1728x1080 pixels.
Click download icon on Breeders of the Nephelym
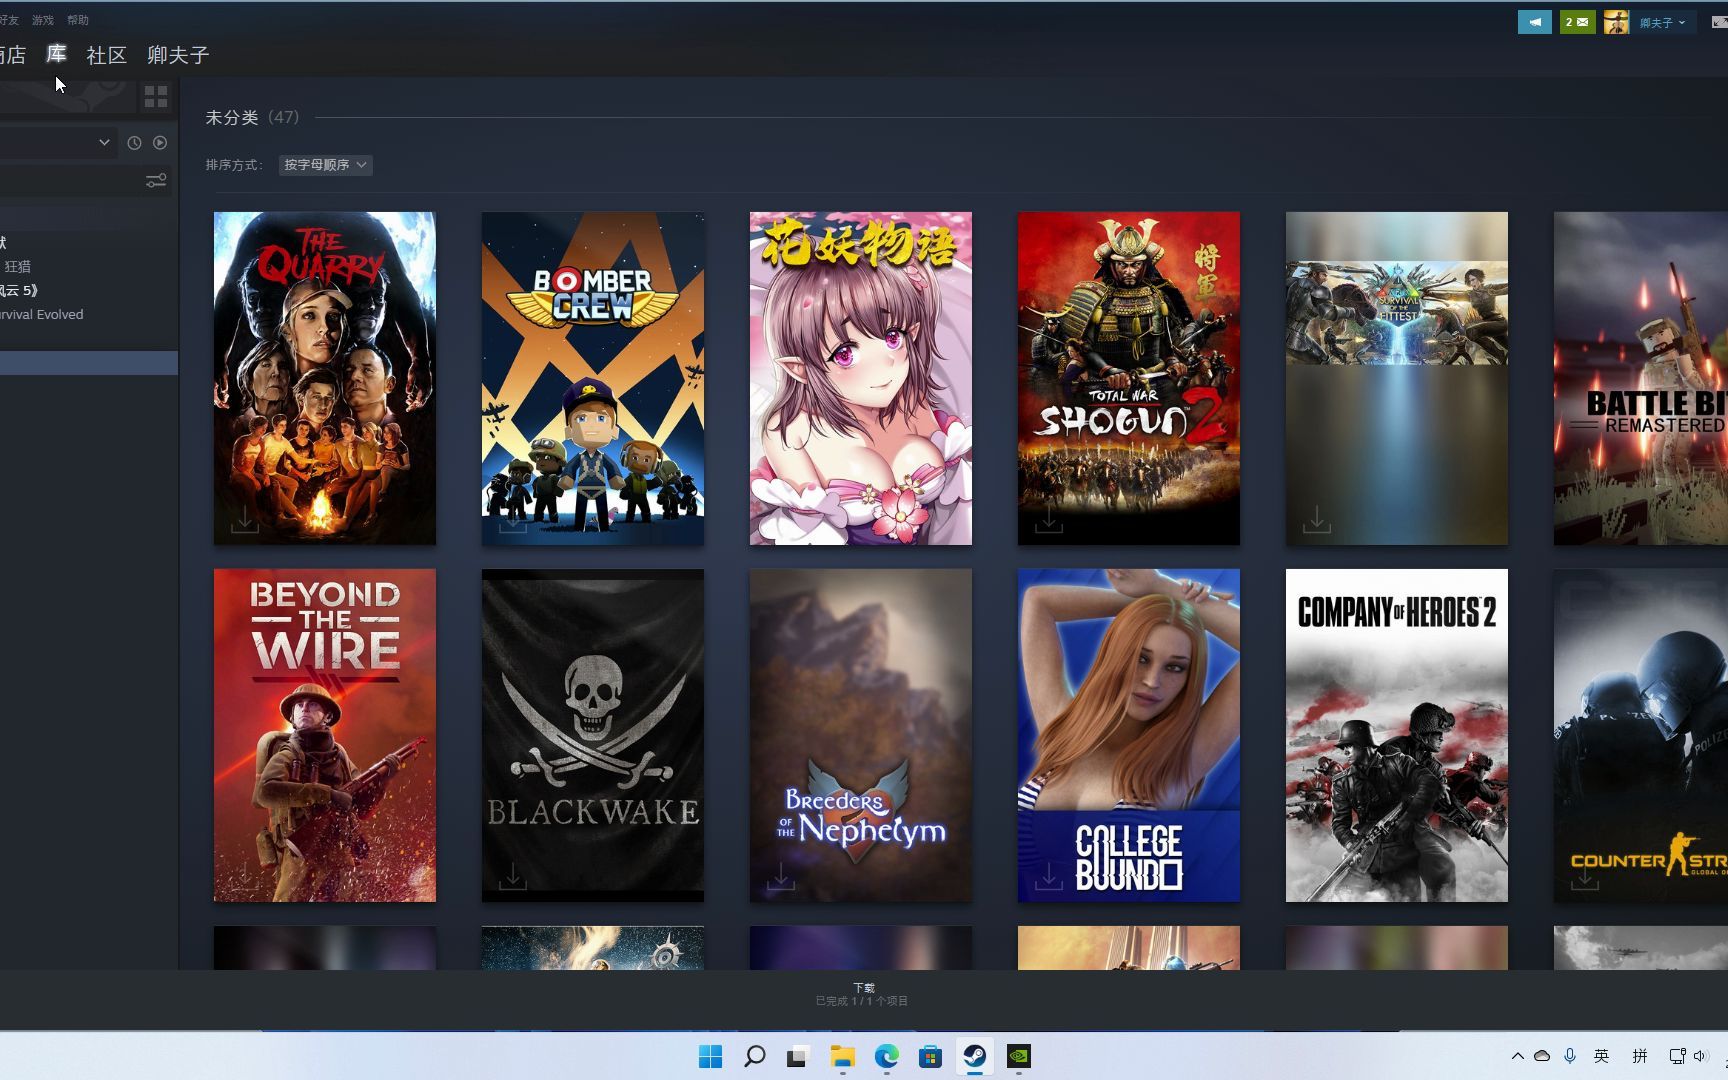click(781, 877)
